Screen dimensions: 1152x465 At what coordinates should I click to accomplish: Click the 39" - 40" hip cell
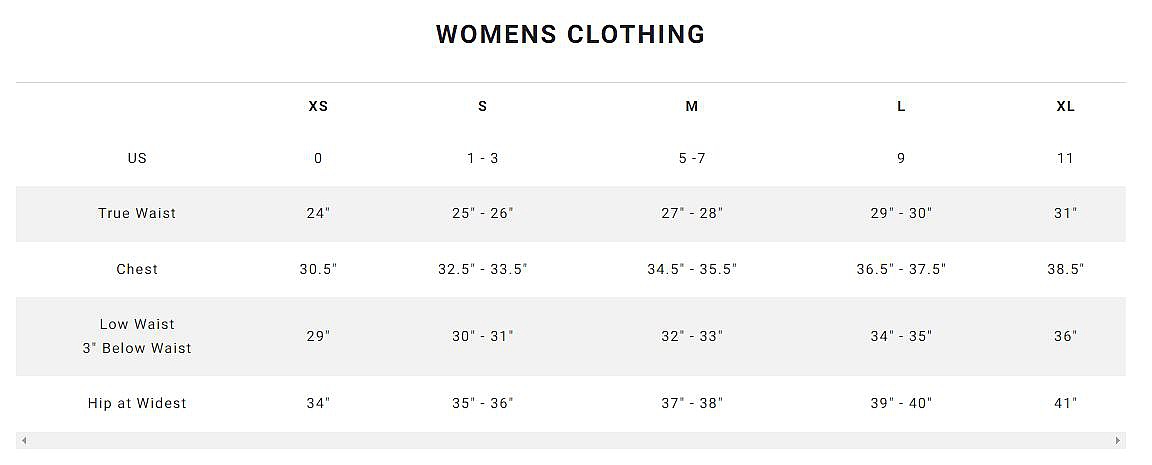coord(901,403)
